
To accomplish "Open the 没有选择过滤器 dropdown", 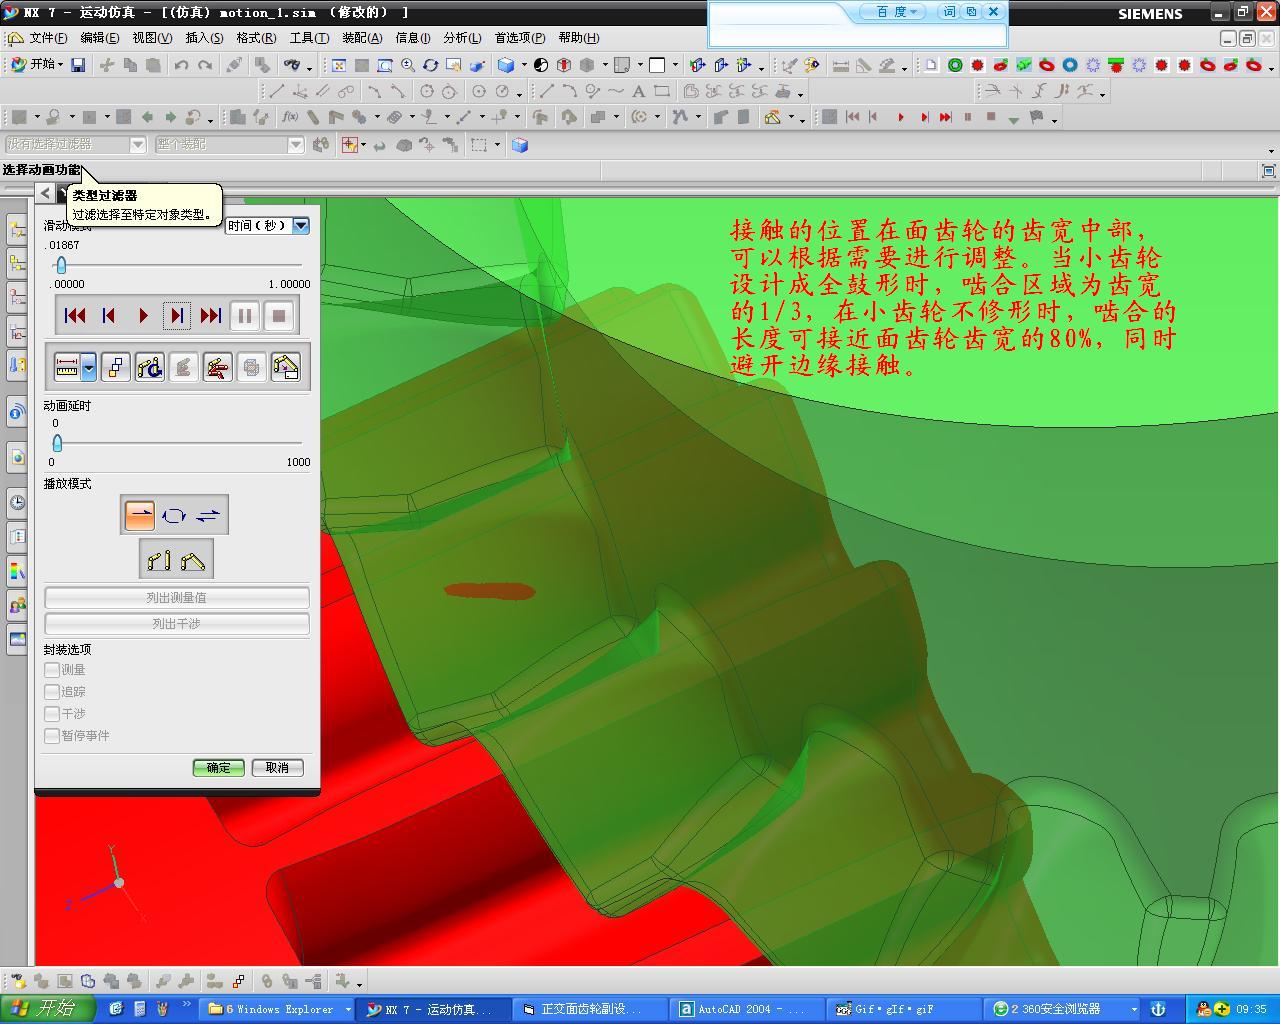I will [138, 145].
